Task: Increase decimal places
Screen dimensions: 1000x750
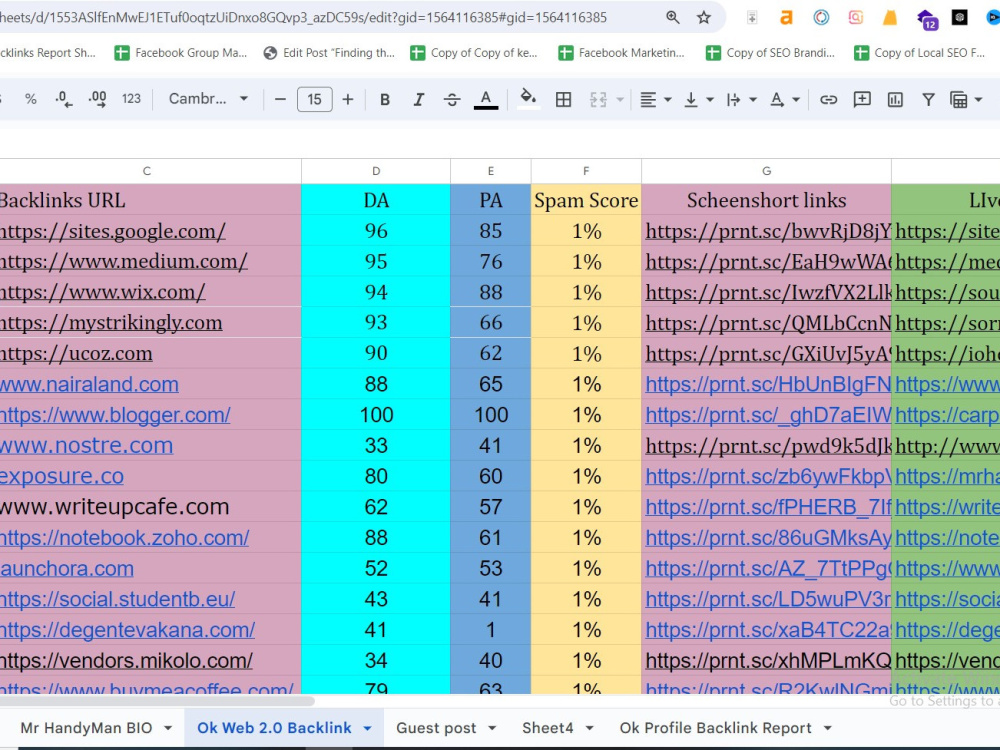Action: [x=97, y=99]
